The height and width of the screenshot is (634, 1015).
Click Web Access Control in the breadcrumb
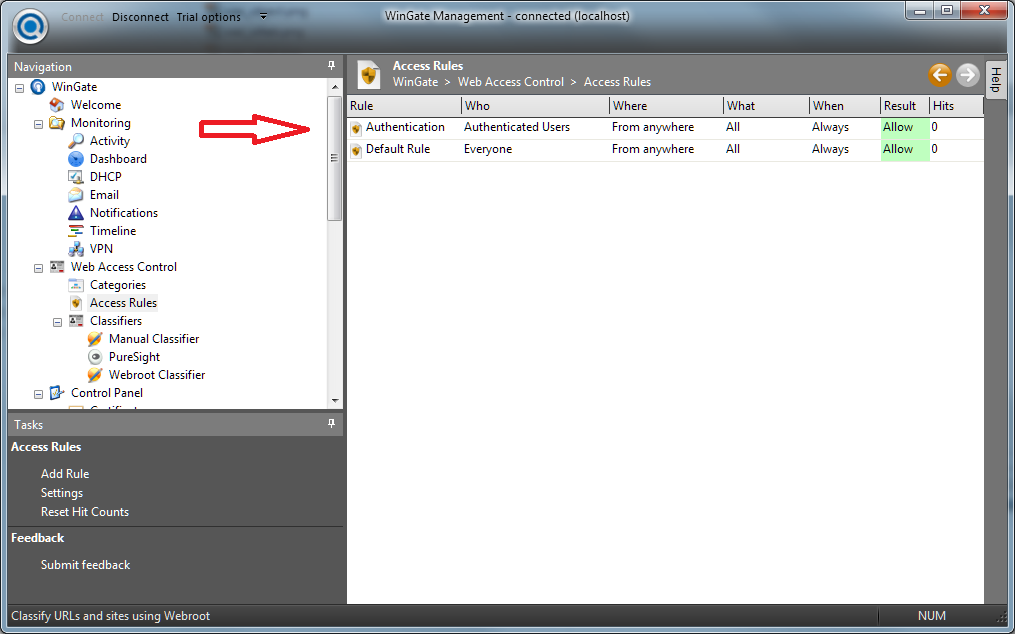coord(511,82)
